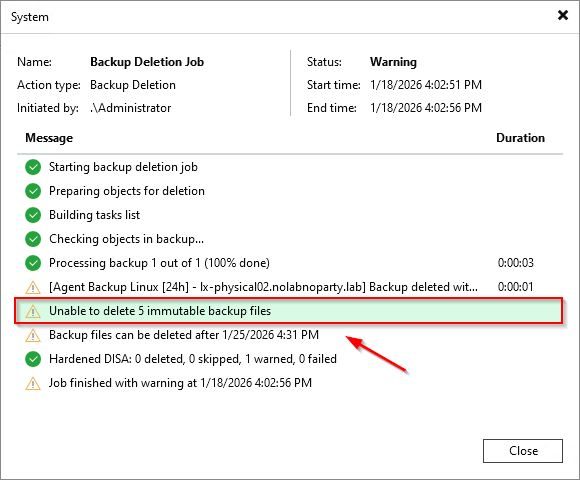The width and height of the screenshot is (580, 480).
Task: Click the 'Action type:' label
Action: click(x=49, y=85)
